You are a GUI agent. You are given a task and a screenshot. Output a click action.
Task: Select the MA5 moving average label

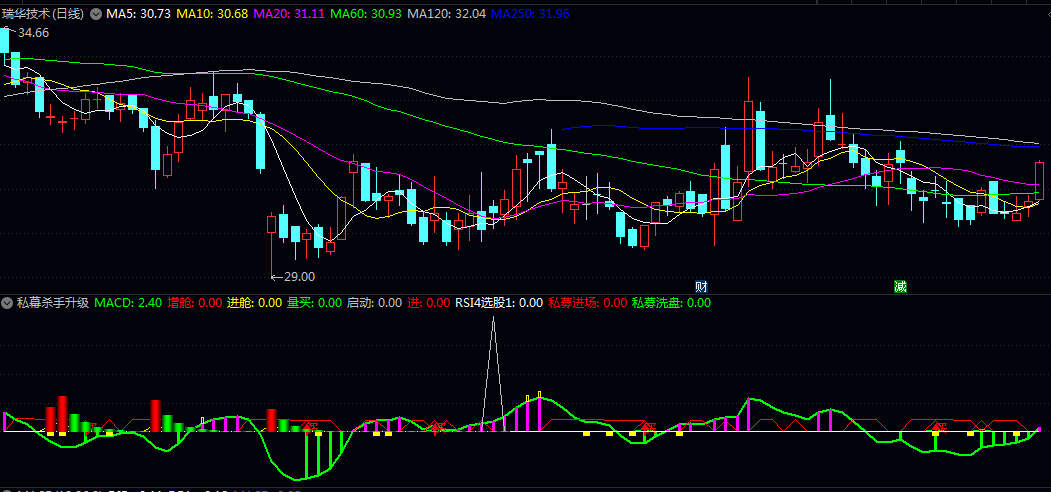pyautogui.click(x=140, y=14)
